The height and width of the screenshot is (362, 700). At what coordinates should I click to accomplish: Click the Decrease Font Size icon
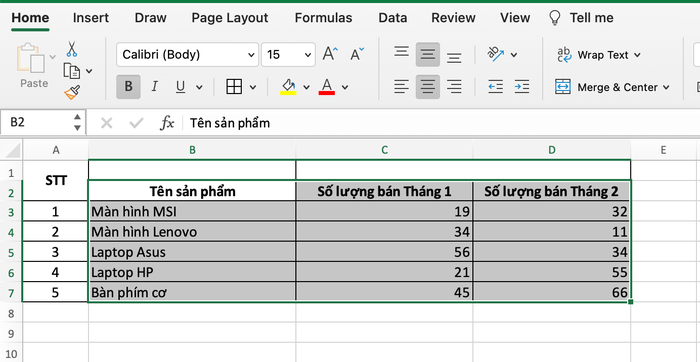point(357,54)
